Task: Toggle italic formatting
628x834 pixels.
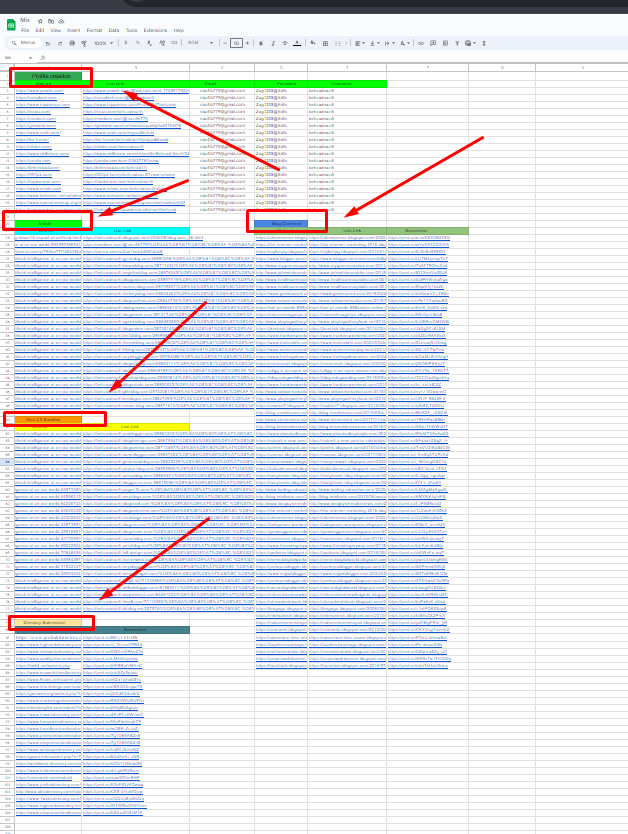Action: click(x=273, y=43)
